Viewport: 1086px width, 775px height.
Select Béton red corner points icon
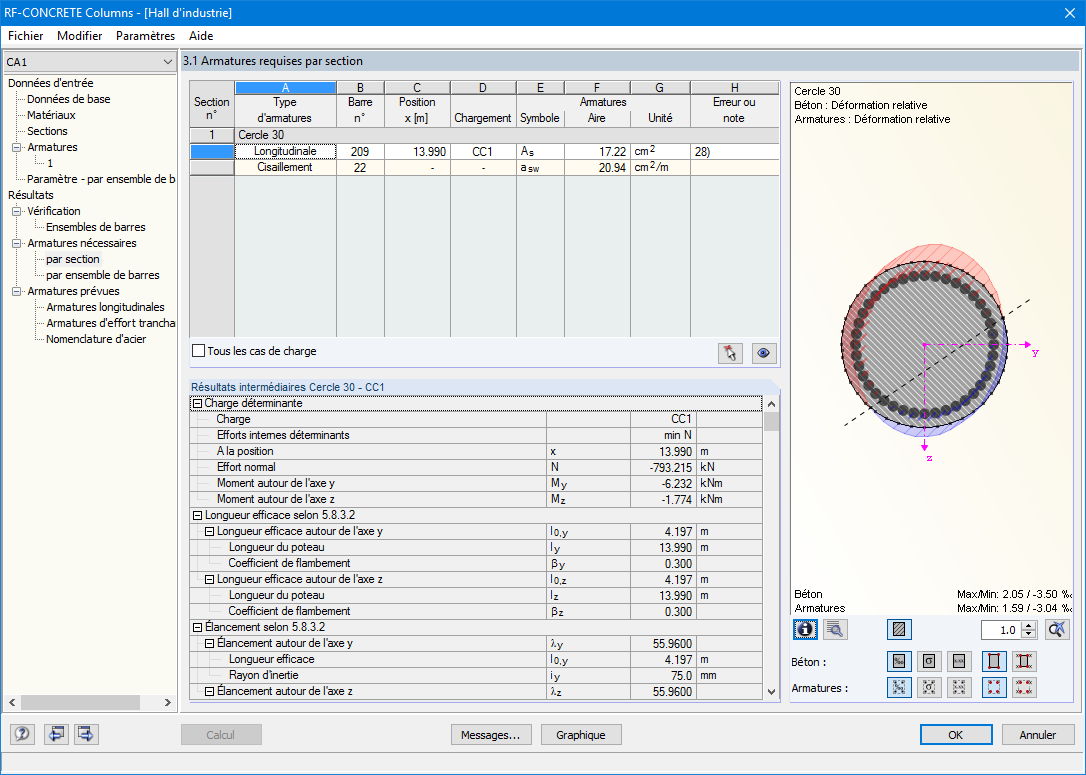pyautogui.click(x=994, y=661)
